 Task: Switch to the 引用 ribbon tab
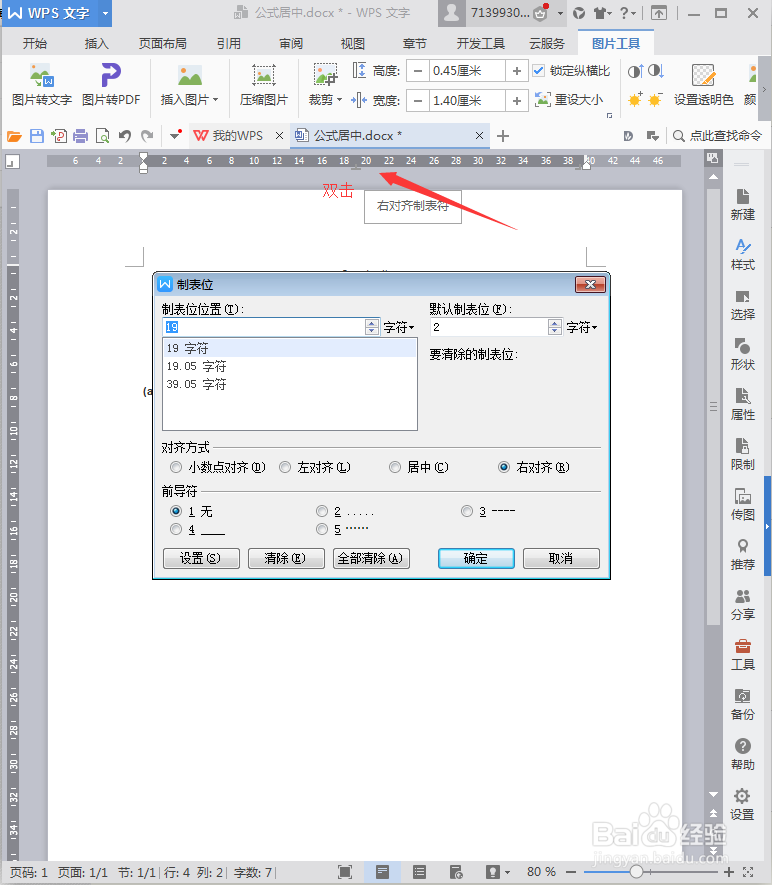pyautogui.click(x=229, y=43)
